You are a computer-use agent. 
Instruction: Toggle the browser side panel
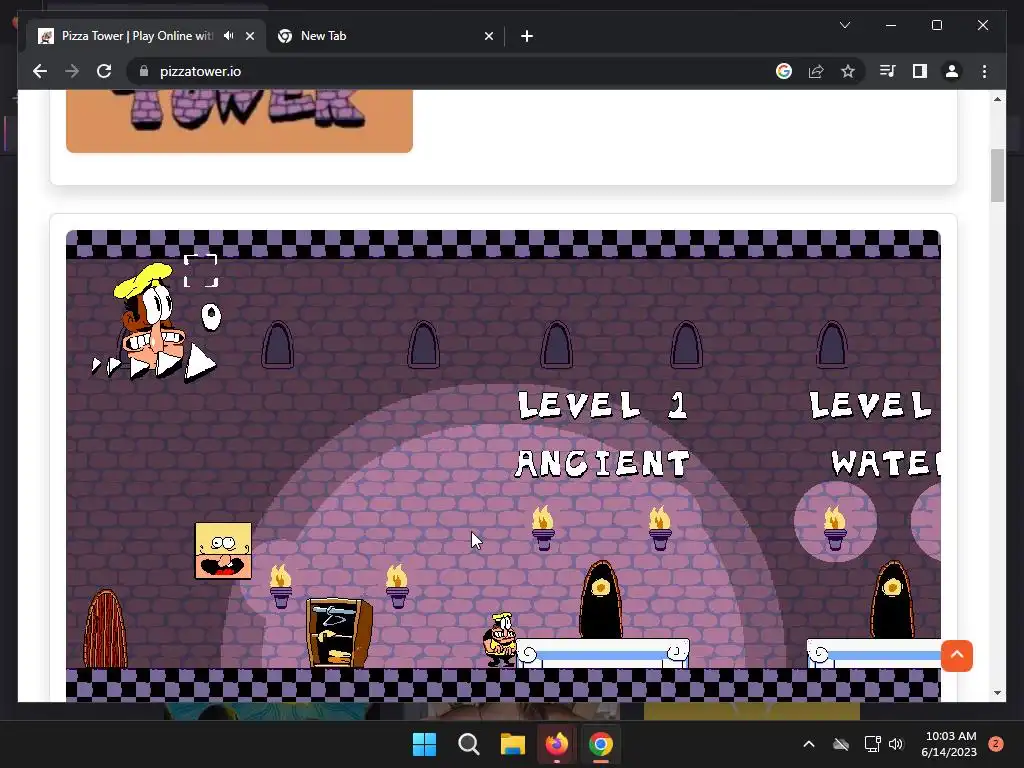pos(920,71)
